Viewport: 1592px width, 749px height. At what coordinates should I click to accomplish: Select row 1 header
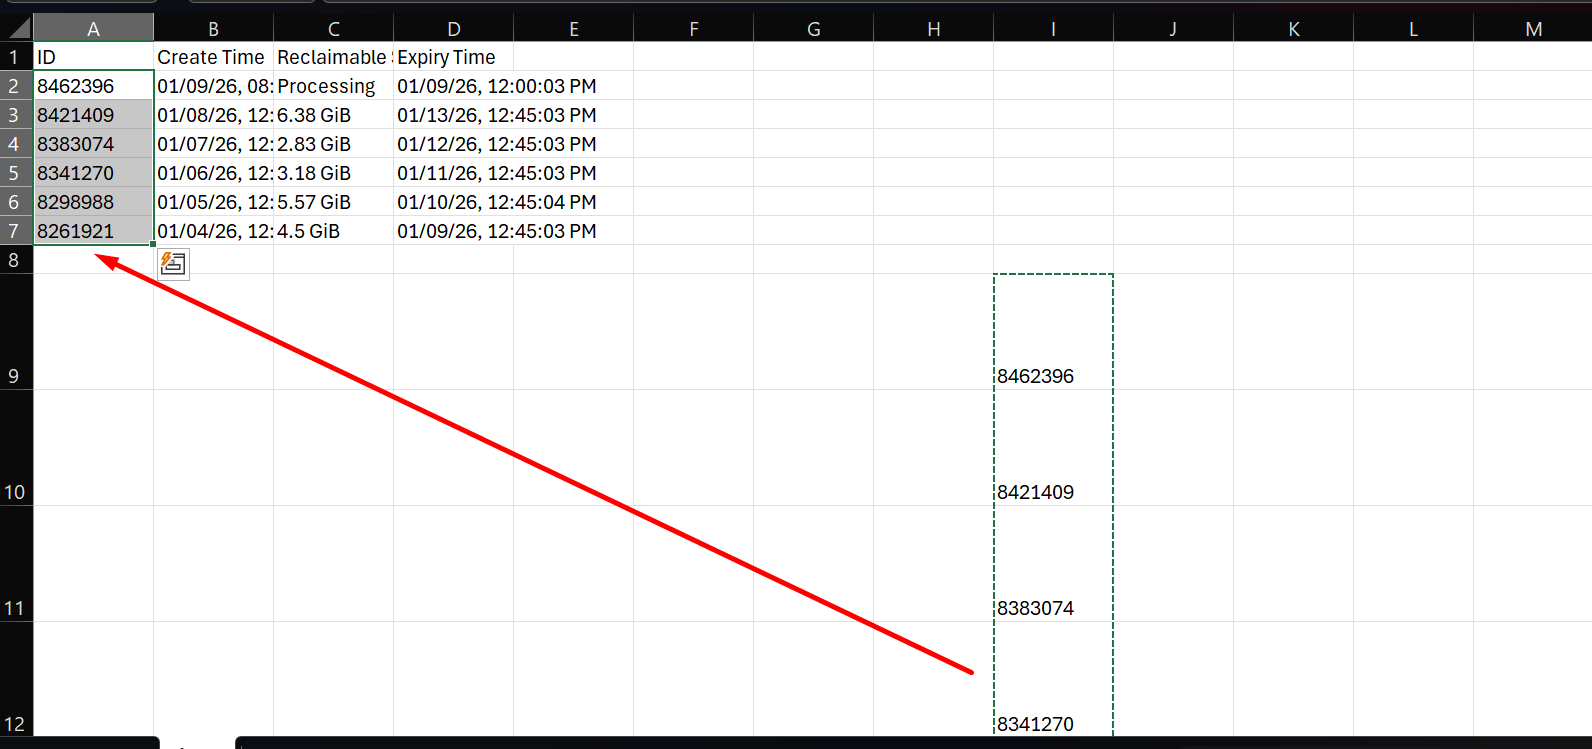point(15,57)
